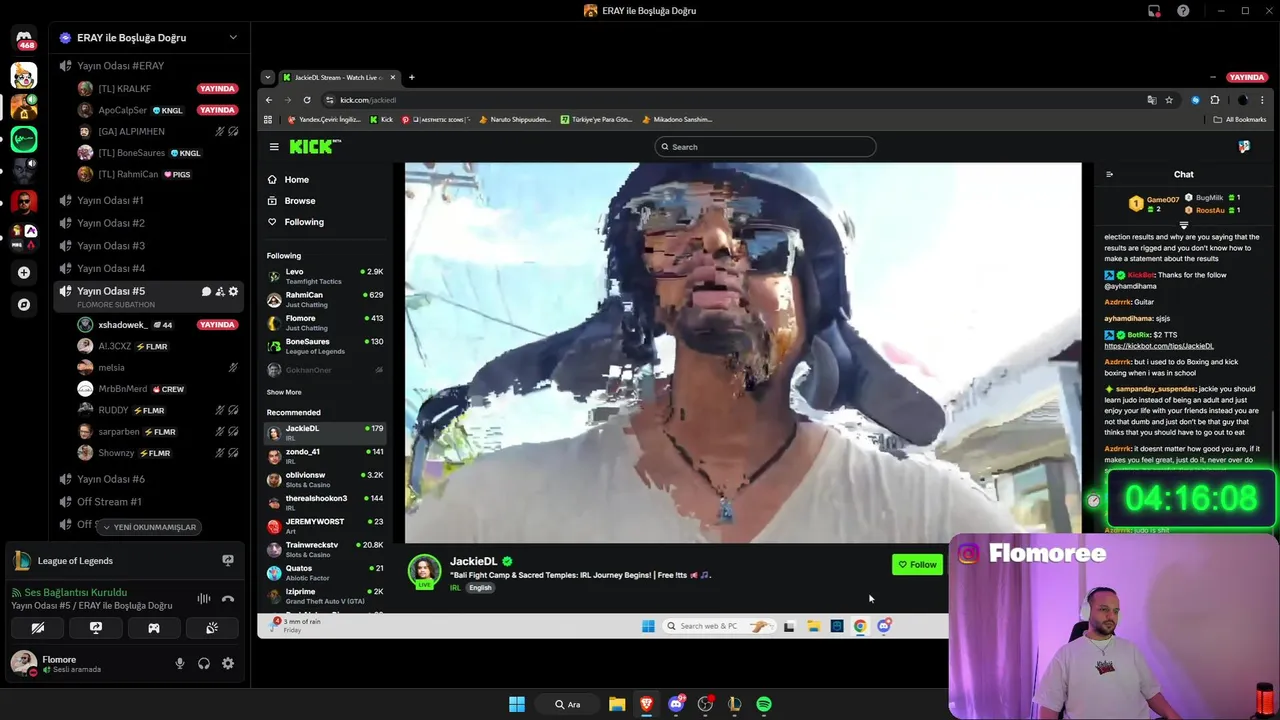Go to Kick Home
Screen dimensions: 1280x720
coord(296,180)
